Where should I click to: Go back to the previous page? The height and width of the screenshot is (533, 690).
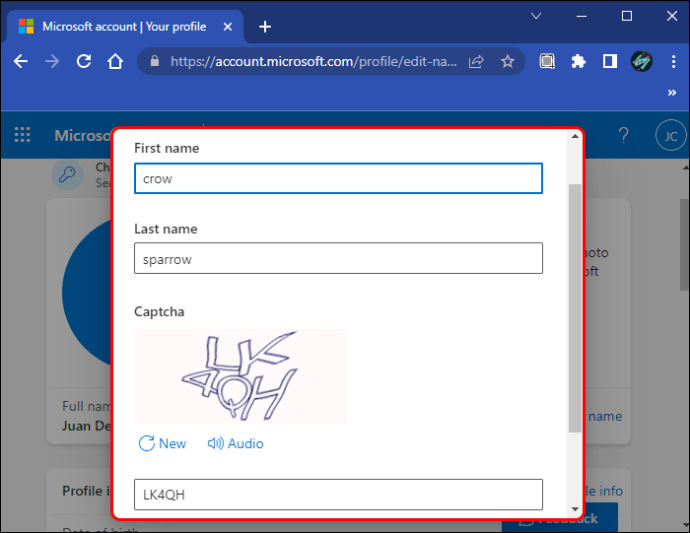pos(21,61)
